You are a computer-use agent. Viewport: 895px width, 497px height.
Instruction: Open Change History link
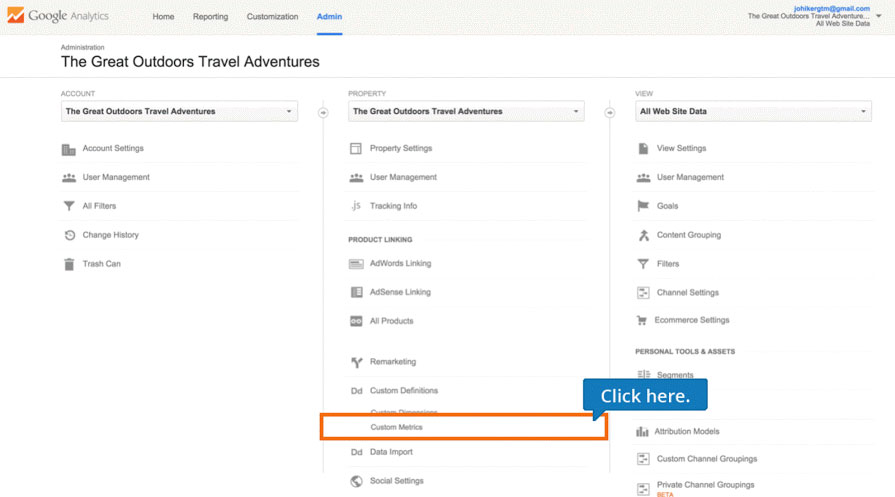click(110, 235)
